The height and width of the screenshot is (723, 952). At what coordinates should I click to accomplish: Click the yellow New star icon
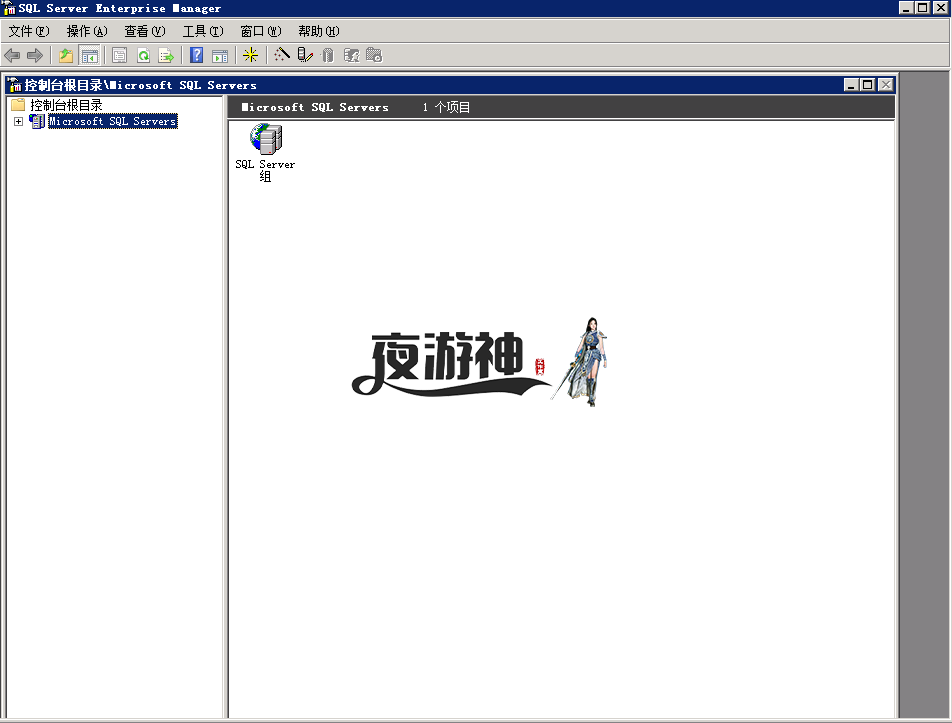(x=250, y=55)
